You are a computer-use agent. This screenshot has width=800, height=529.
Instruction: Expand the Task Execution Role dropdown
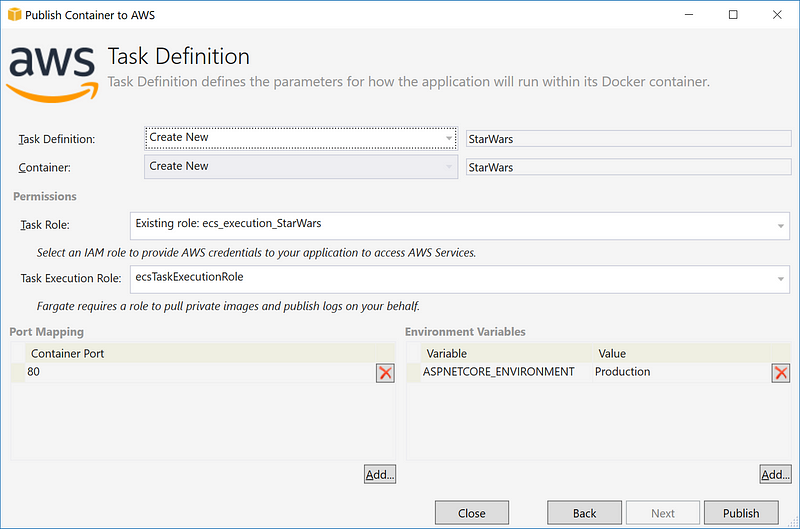(x=459, y=279)
